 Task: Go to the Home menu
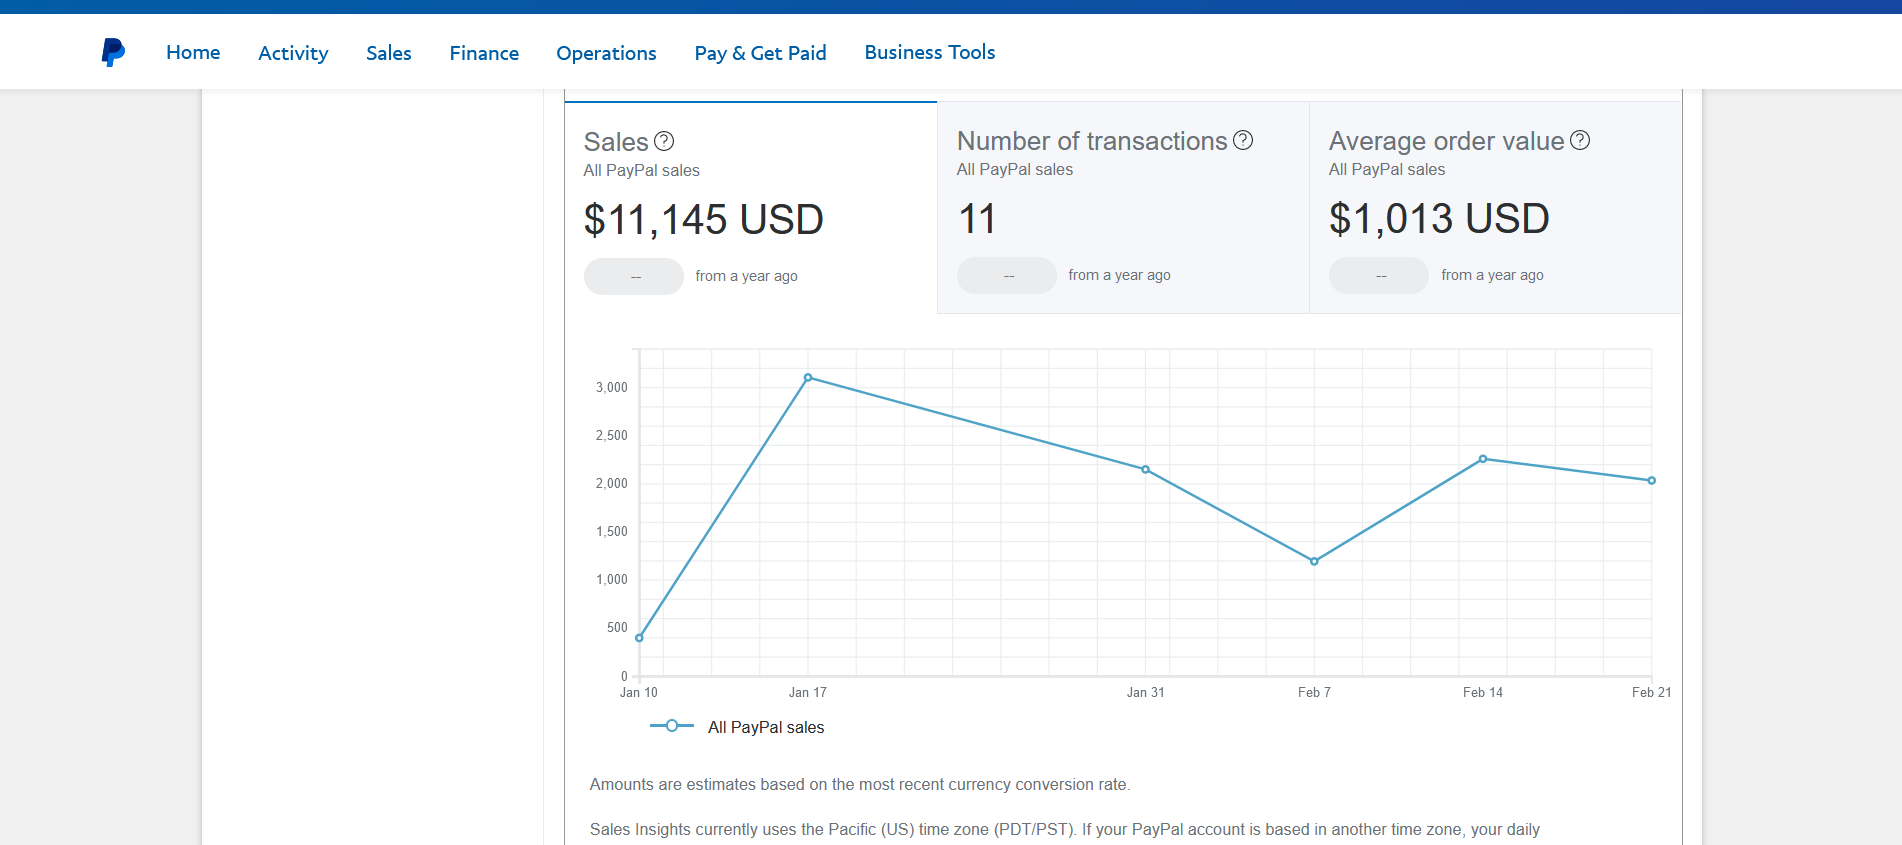193,52
